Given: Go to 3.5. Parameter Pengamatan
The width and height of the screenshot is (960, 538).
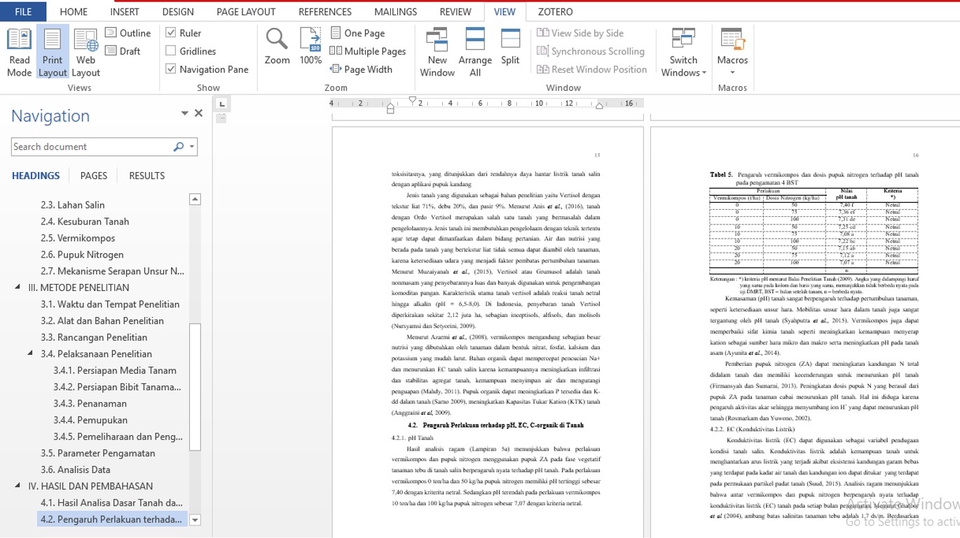Looking at the screenshot, I should (98, 453).
